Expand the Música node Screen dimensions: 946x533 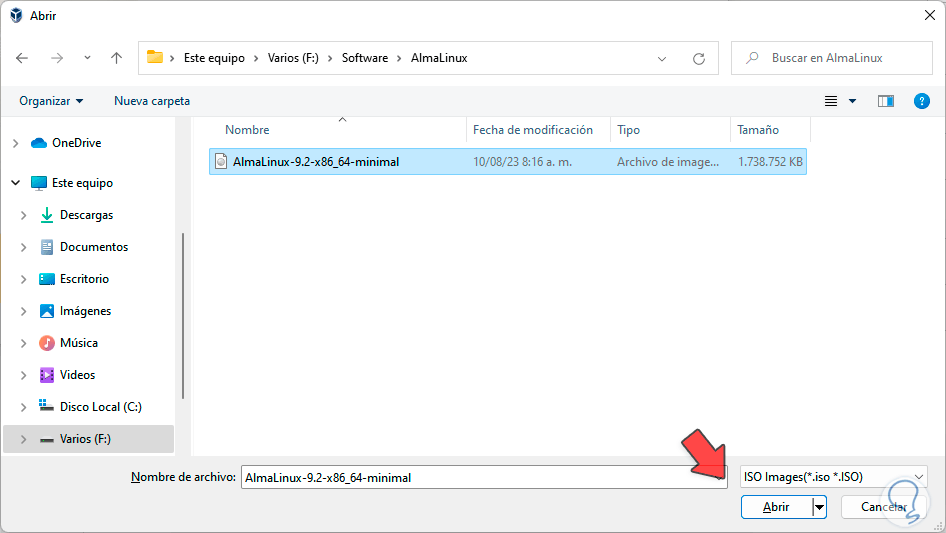[24, 343]
